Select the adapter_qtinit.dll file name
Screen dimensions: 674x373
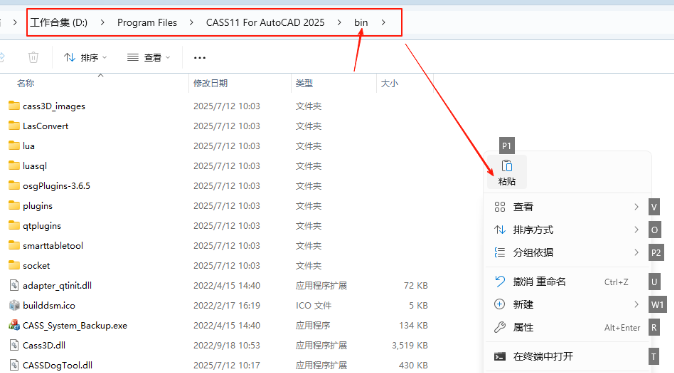point(57,286)
